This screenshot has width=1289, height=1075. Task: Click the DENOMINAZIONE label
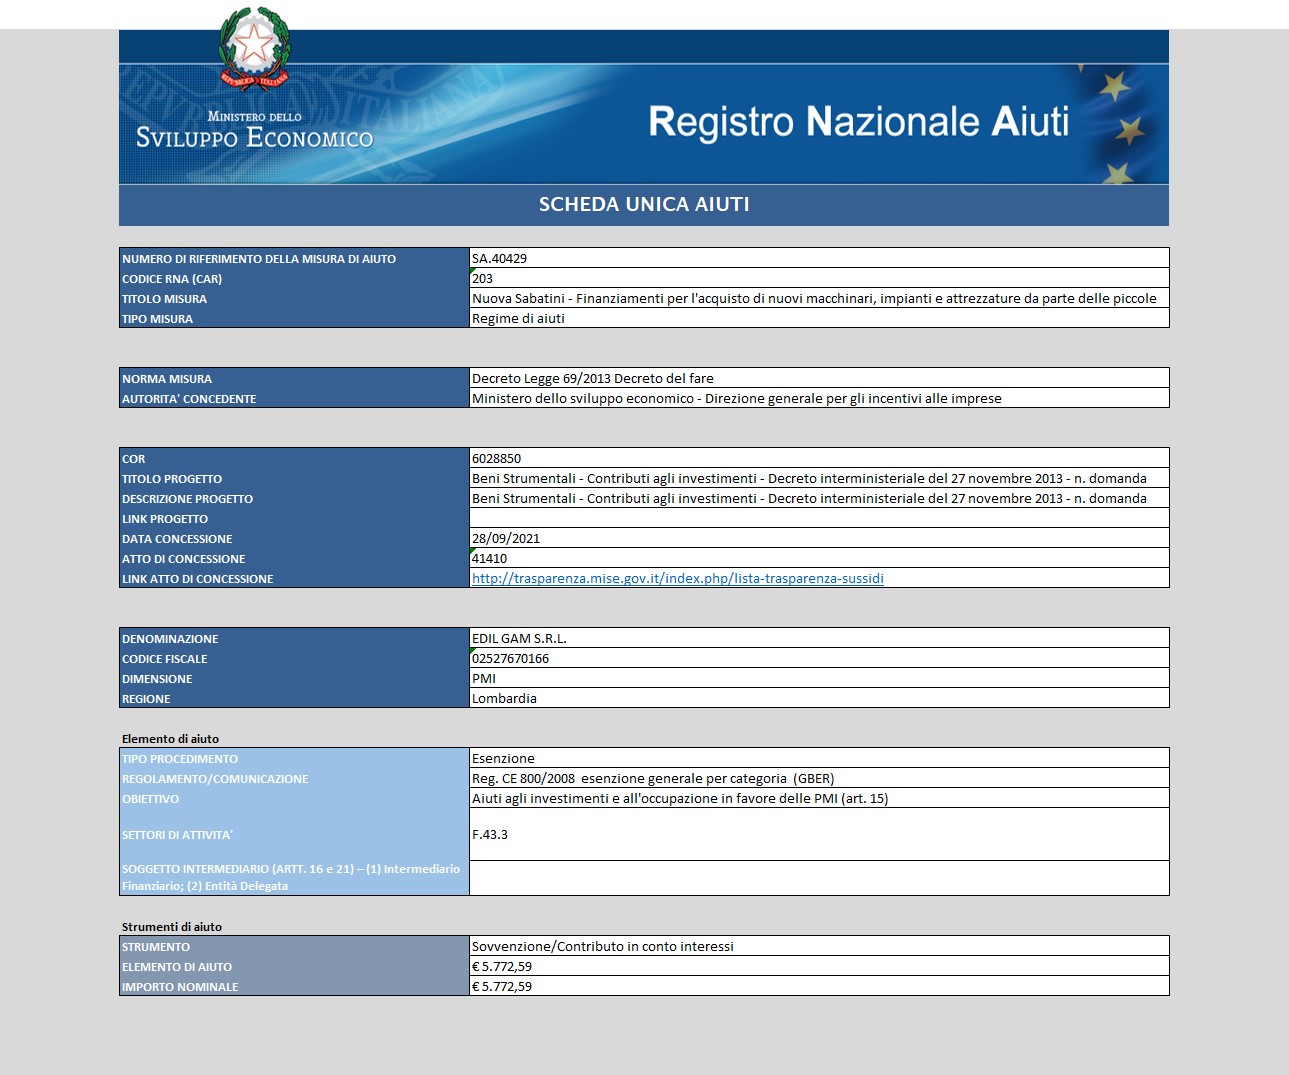coord(170,639)
